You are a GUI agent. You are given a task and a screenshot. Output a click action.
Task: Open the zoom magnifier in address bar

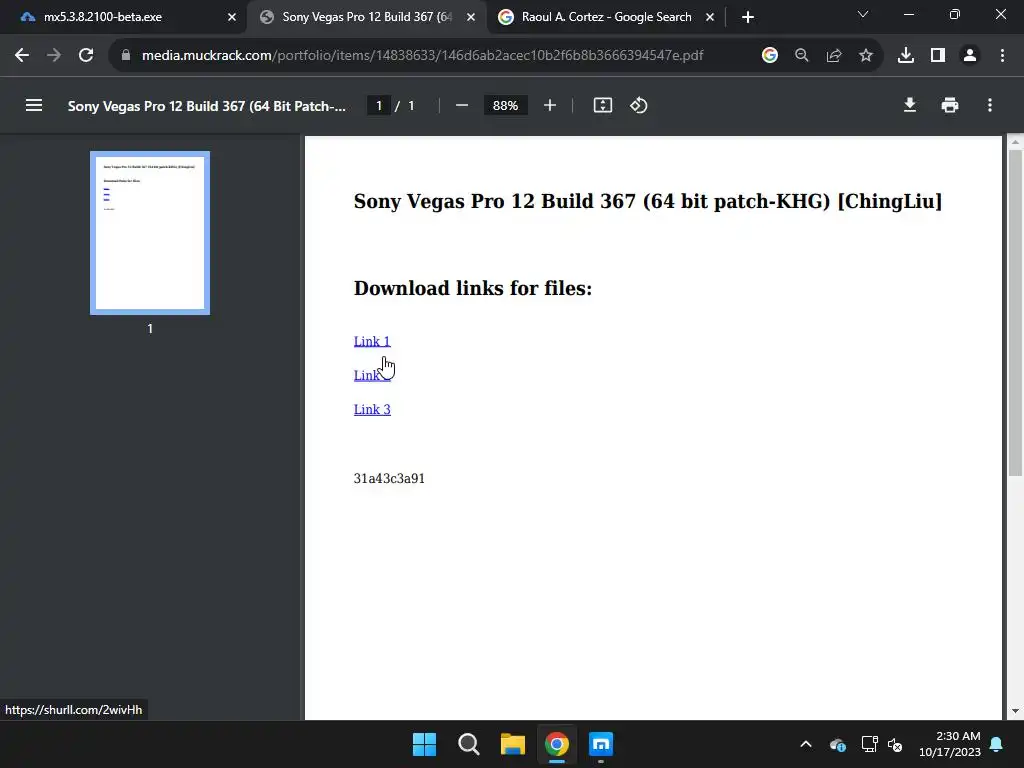(802, 56)
